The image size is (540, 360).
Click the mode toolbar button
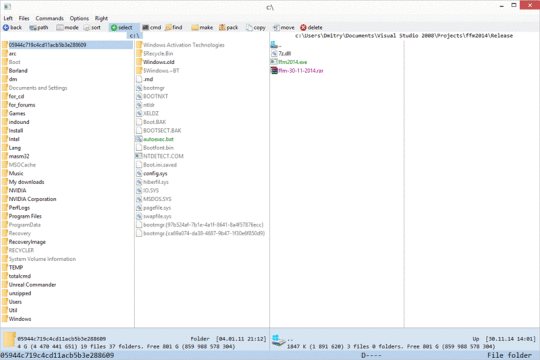pos(68,28)
